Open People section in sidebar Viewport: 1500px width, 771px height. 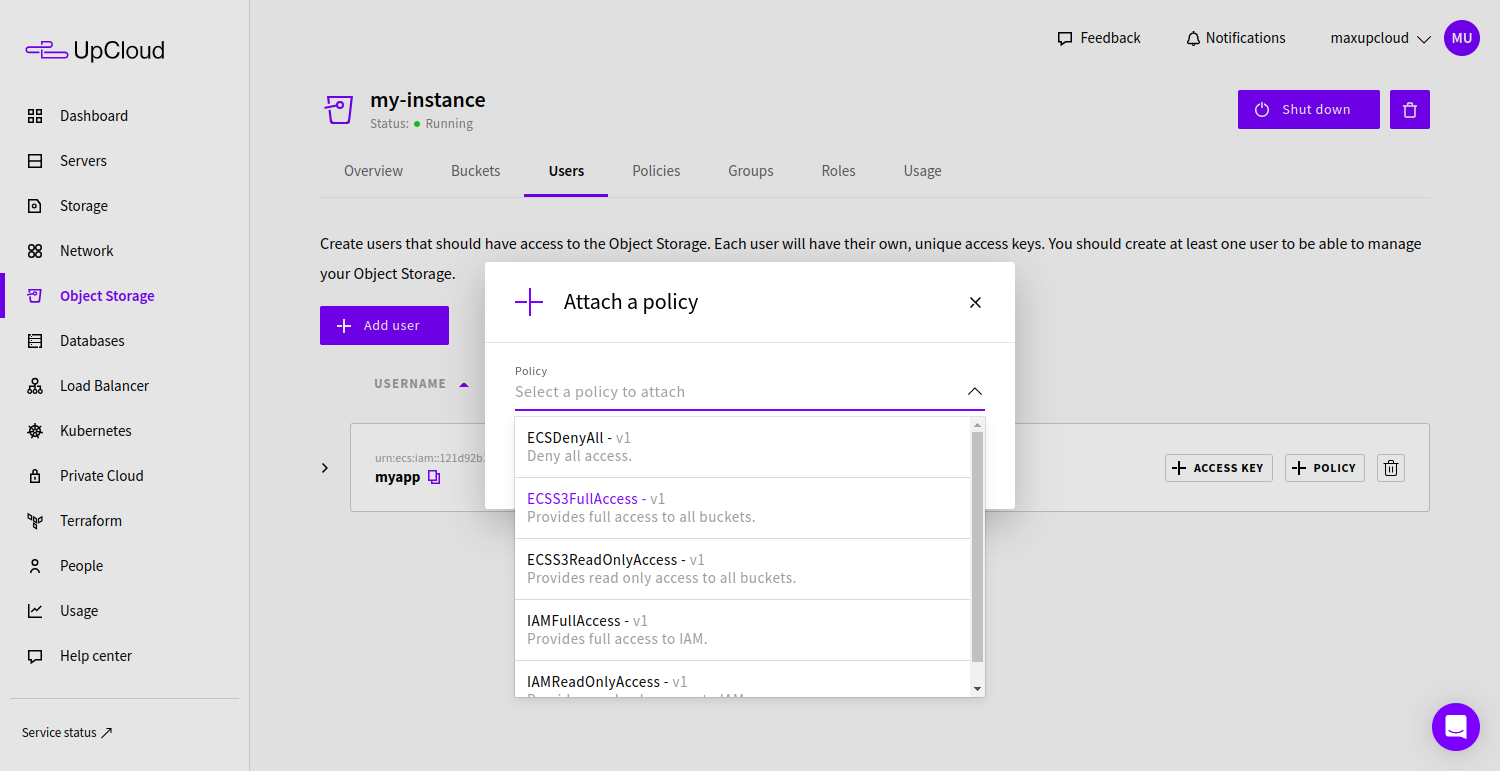point(81,566)
